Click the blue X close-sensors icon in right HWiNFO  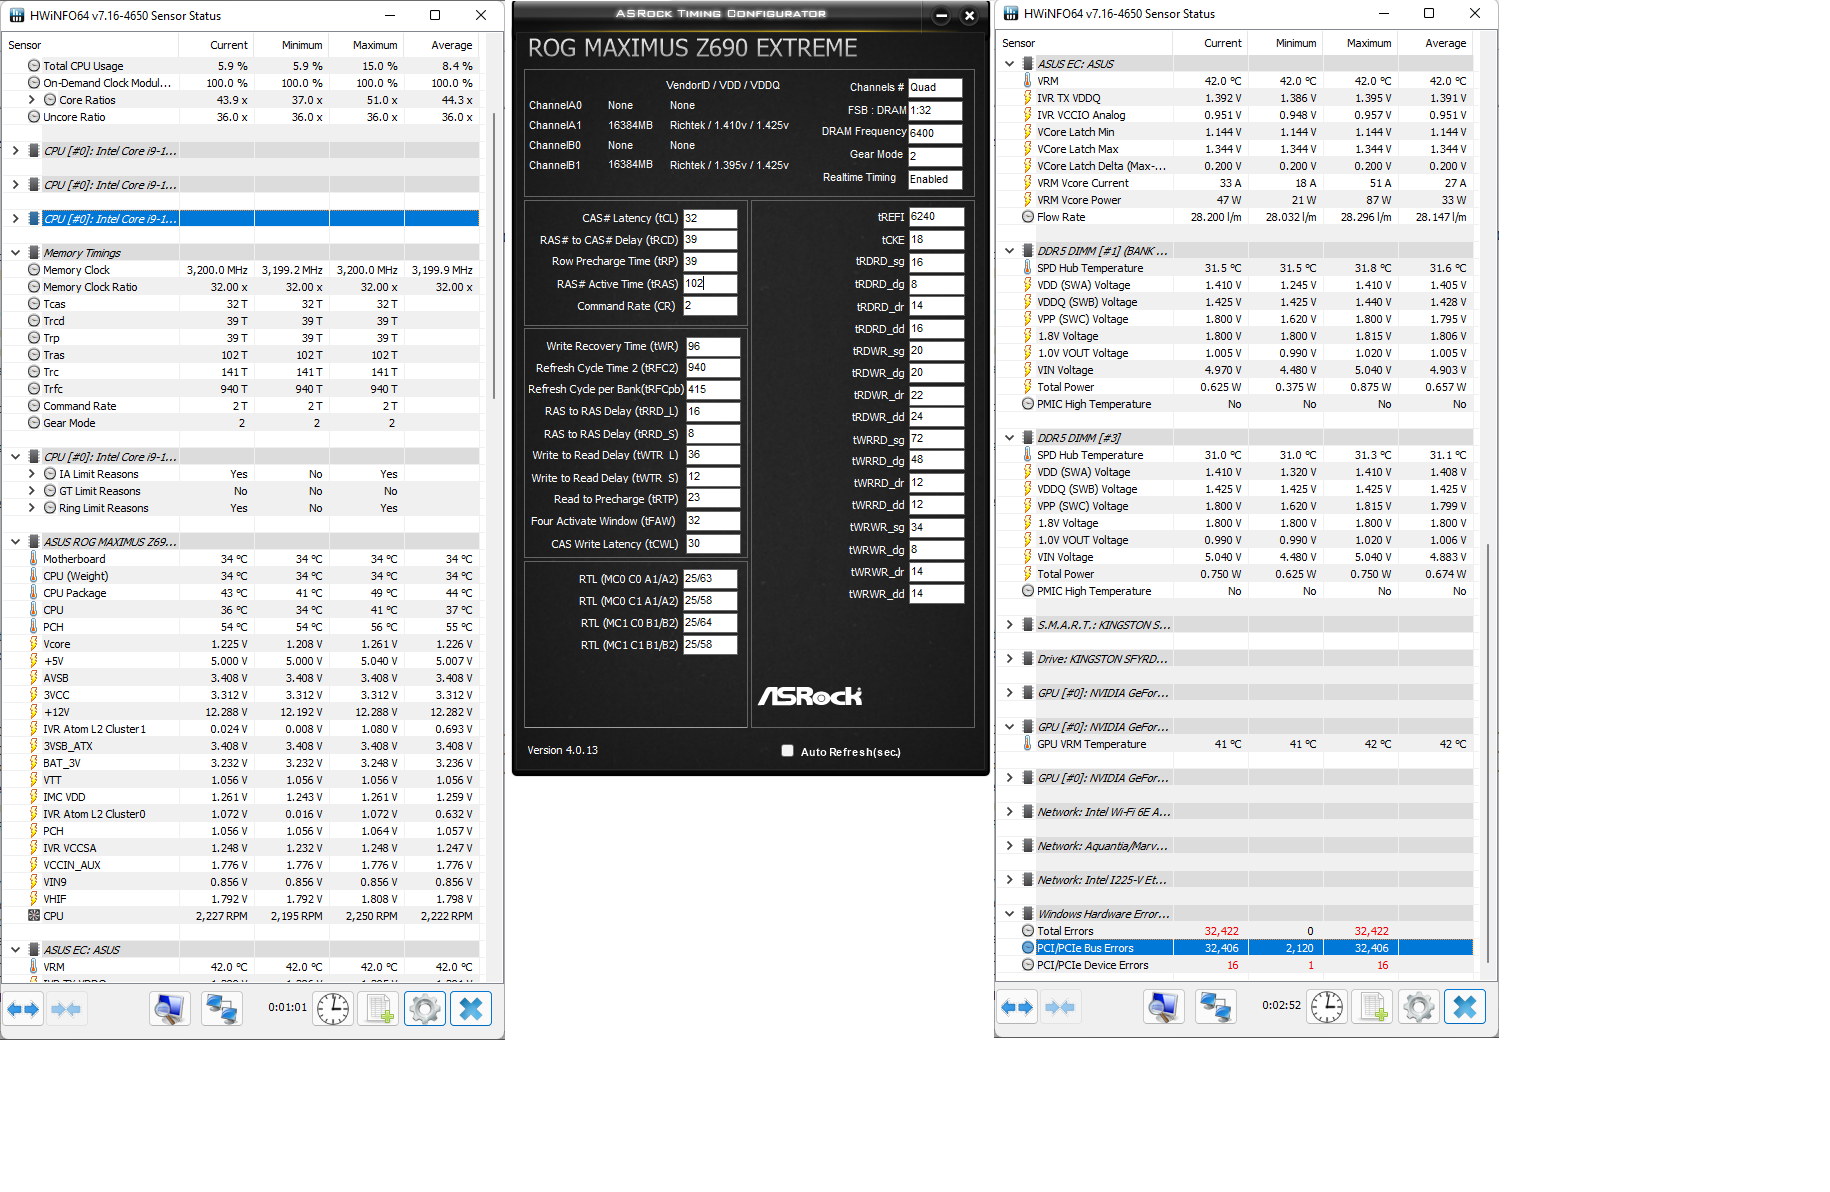1465,1007
